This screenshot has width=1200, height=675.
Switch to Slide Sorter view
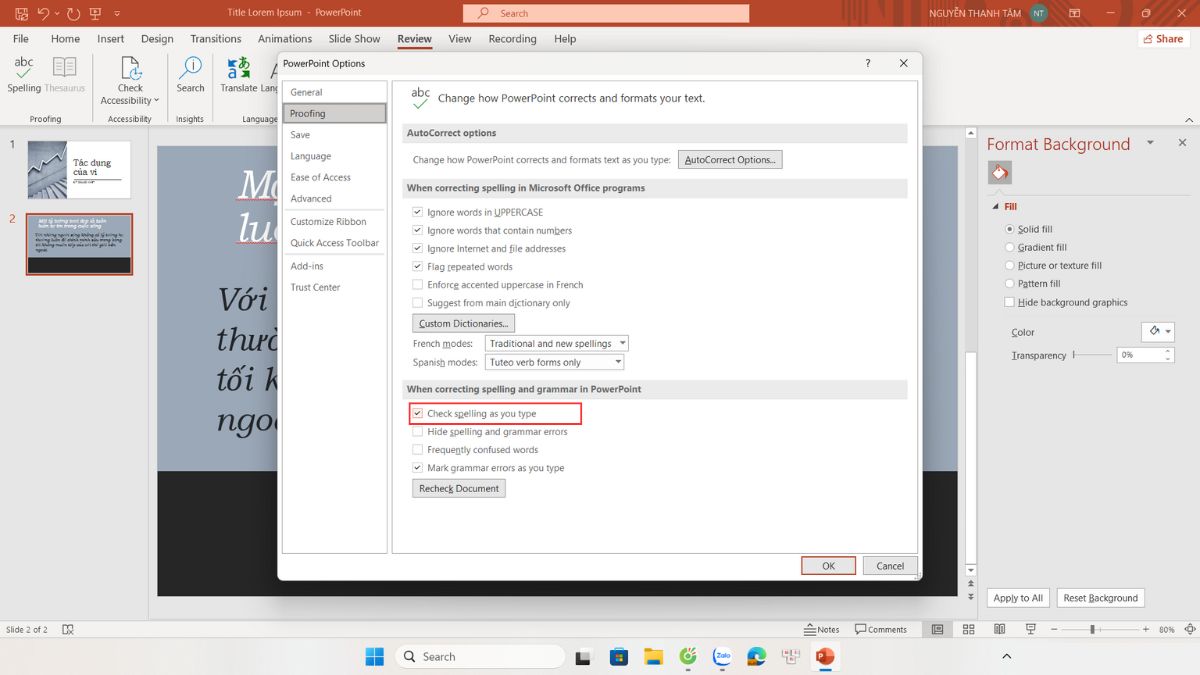pyautogui.click(x=967, y=629)
